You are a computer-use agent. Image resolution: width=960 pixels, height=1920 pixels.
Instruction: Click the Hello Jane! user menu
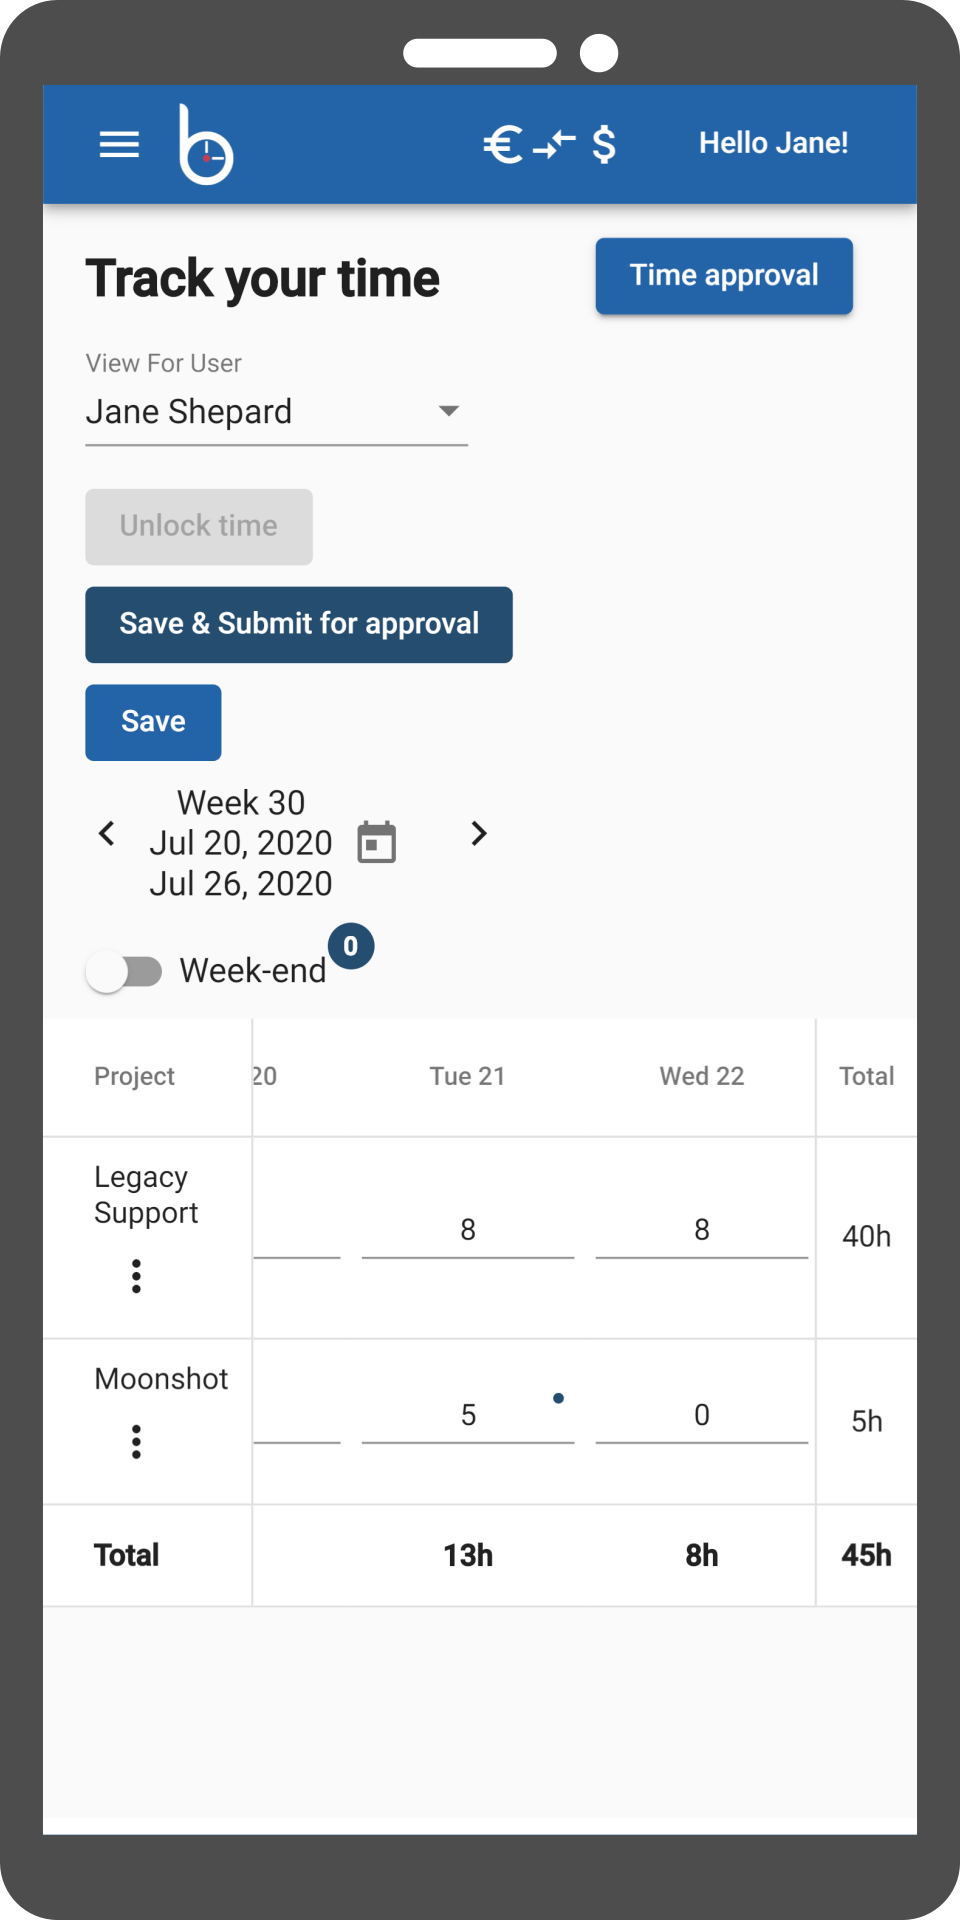pyautogui.click(x=773, y=143)
